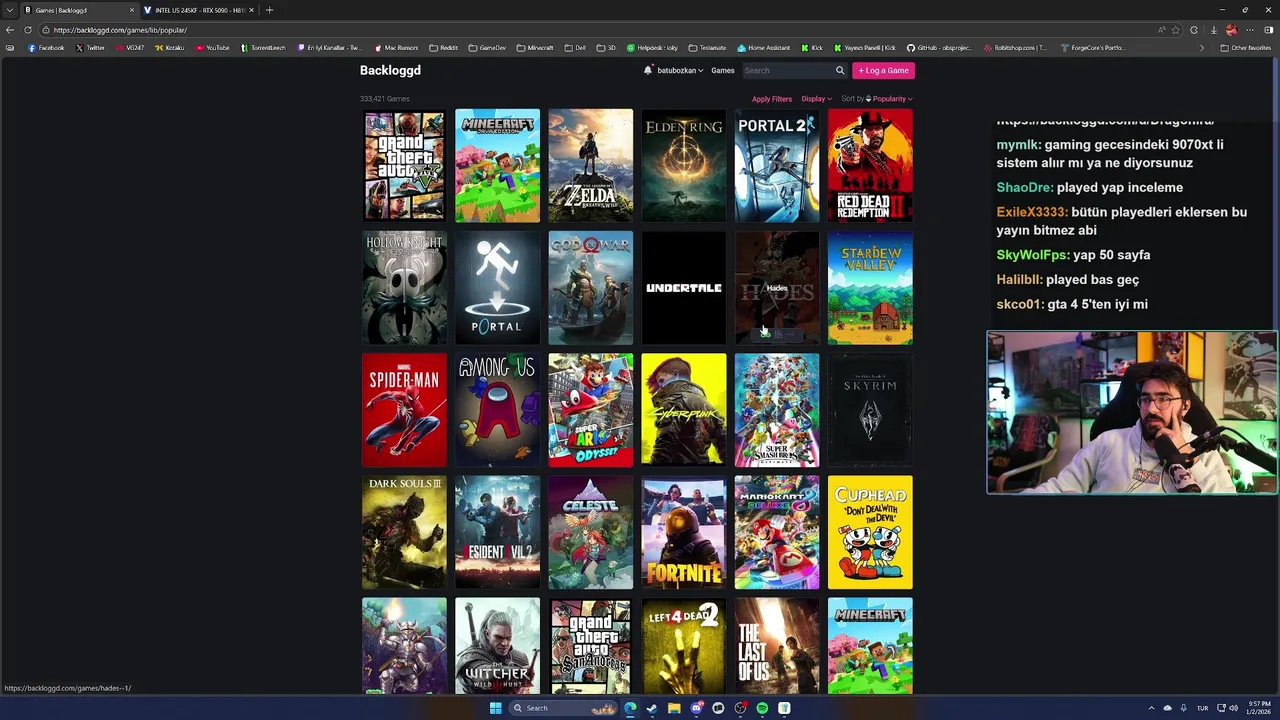Open the God of War game cover
Image resolution: width=1280 pixels, height=720 pixels.
(x=590, y=288)
